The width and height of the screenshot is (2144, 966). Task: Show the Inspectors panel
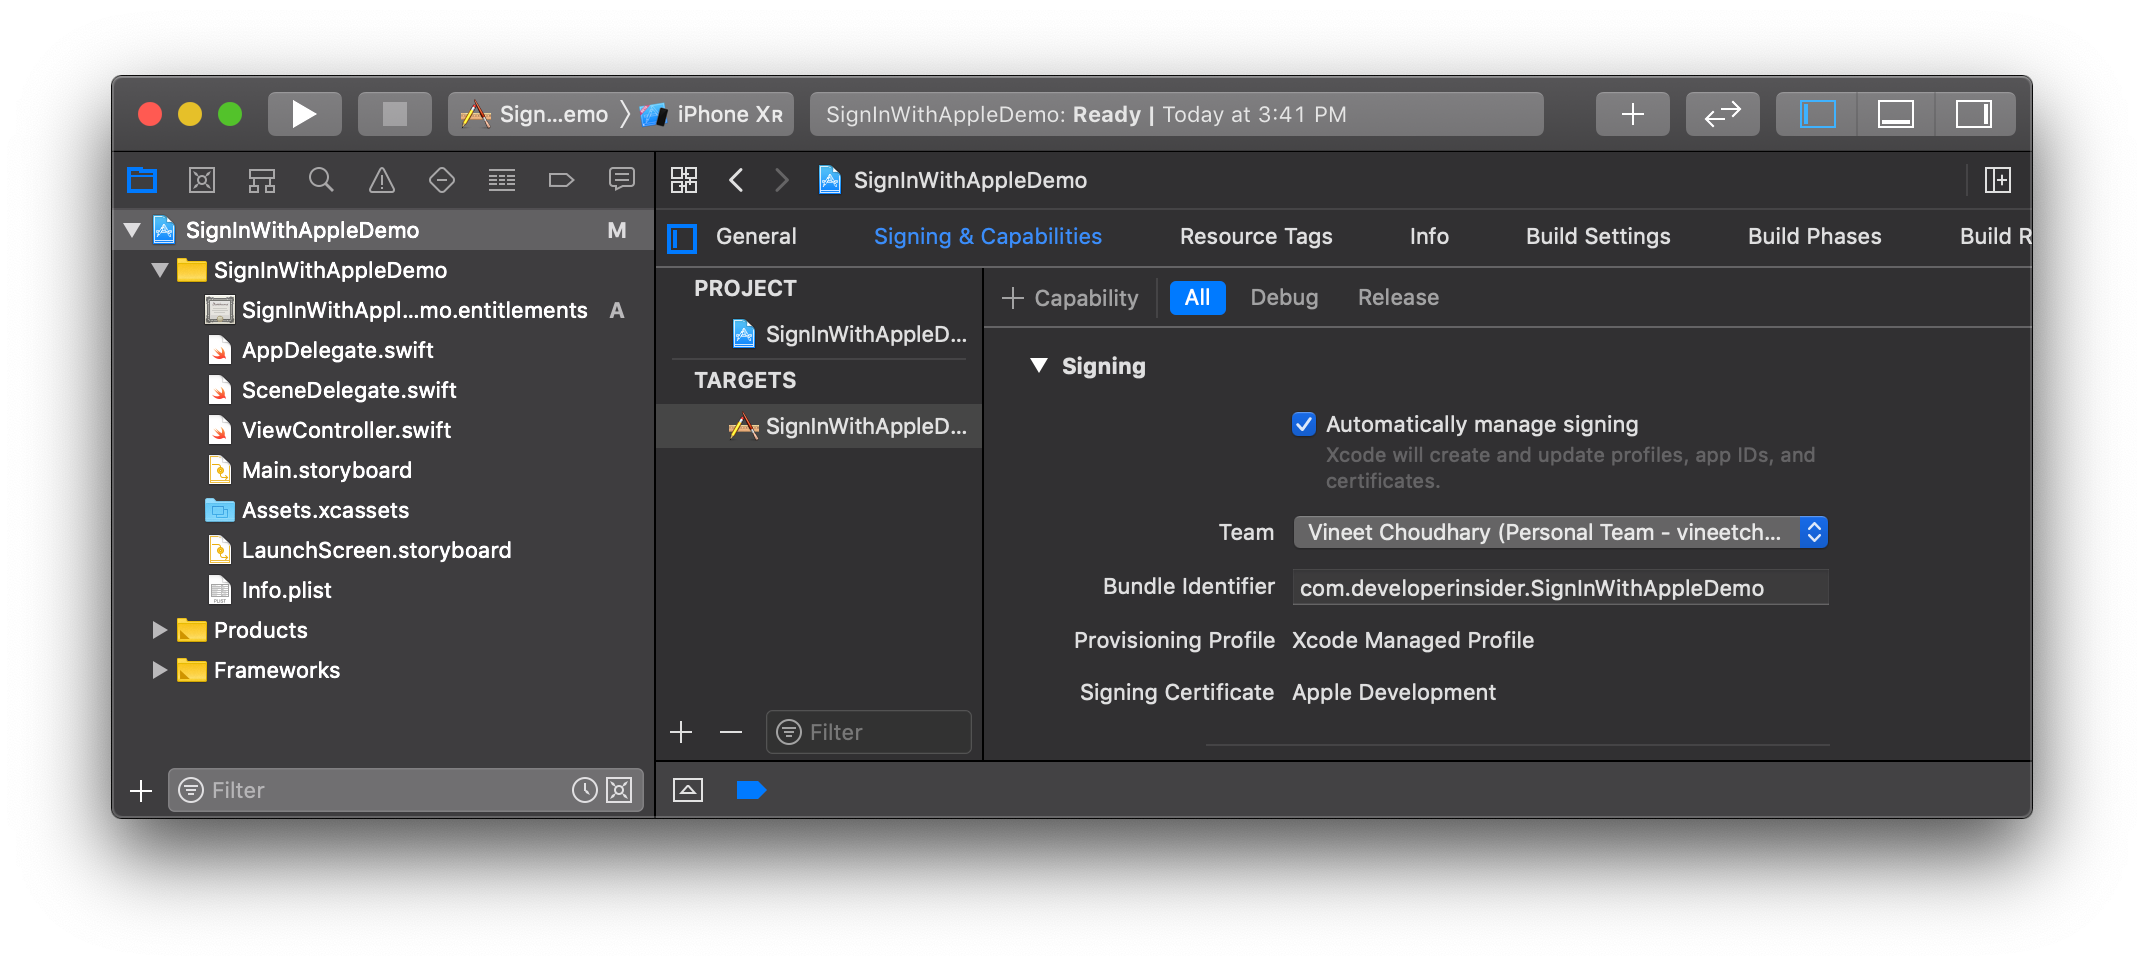pos(1974,114)
